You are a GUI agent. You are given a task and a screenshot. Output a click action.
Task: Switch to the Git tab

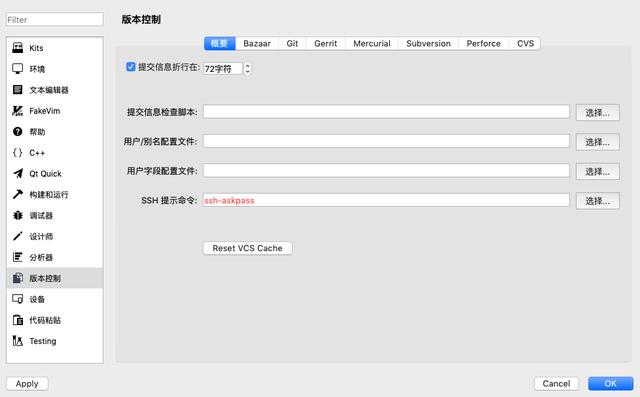(292, 44)
